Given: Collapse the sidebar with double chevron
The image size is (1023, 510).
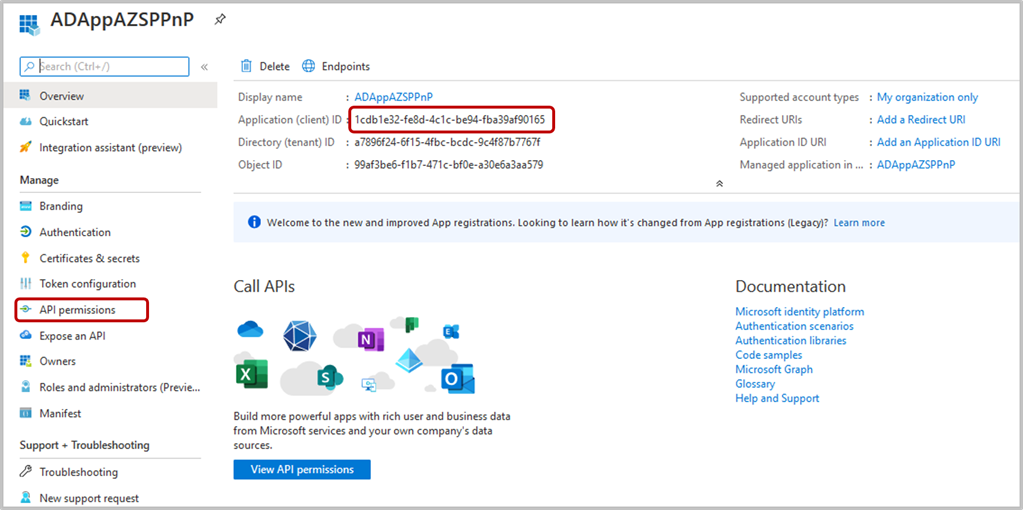Looking at the screenshot, I should (x=204, y=67).
